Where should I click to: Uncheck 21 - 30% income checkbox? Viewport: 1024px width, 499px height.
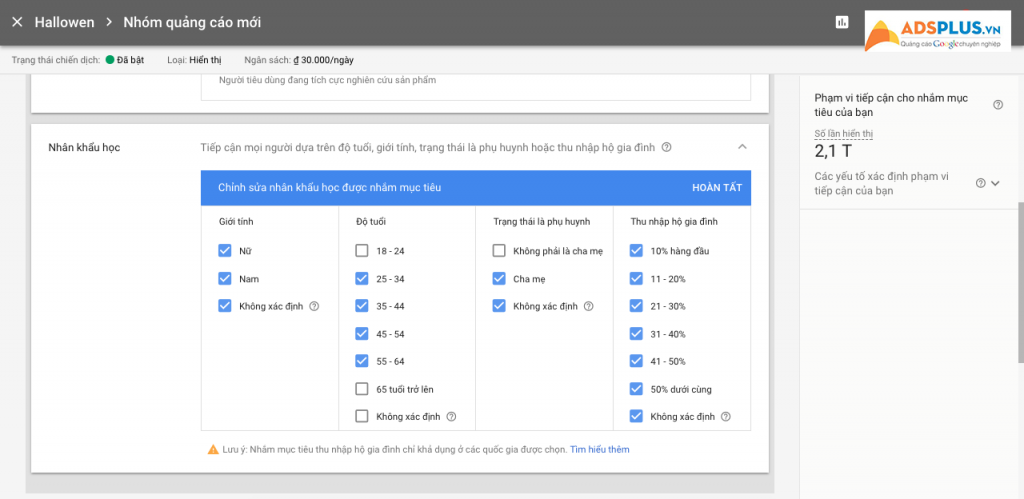pos(636,306)
